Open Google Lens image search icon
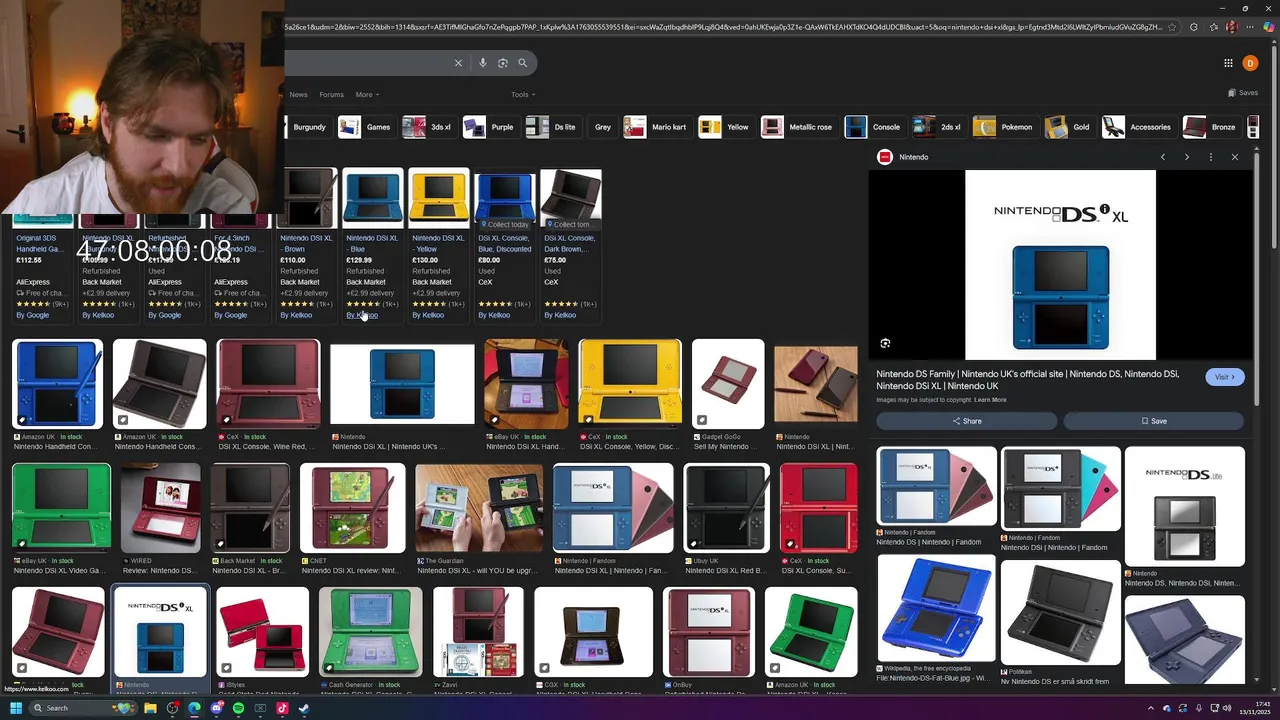1280x720 pixels. [503, 63]
